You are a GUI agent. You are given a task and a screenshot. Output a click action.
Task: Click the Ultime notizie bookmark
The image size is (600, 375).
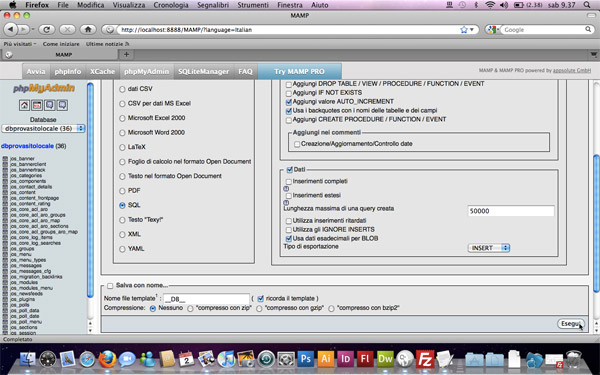pyautogui.click(x=108, y=44)
